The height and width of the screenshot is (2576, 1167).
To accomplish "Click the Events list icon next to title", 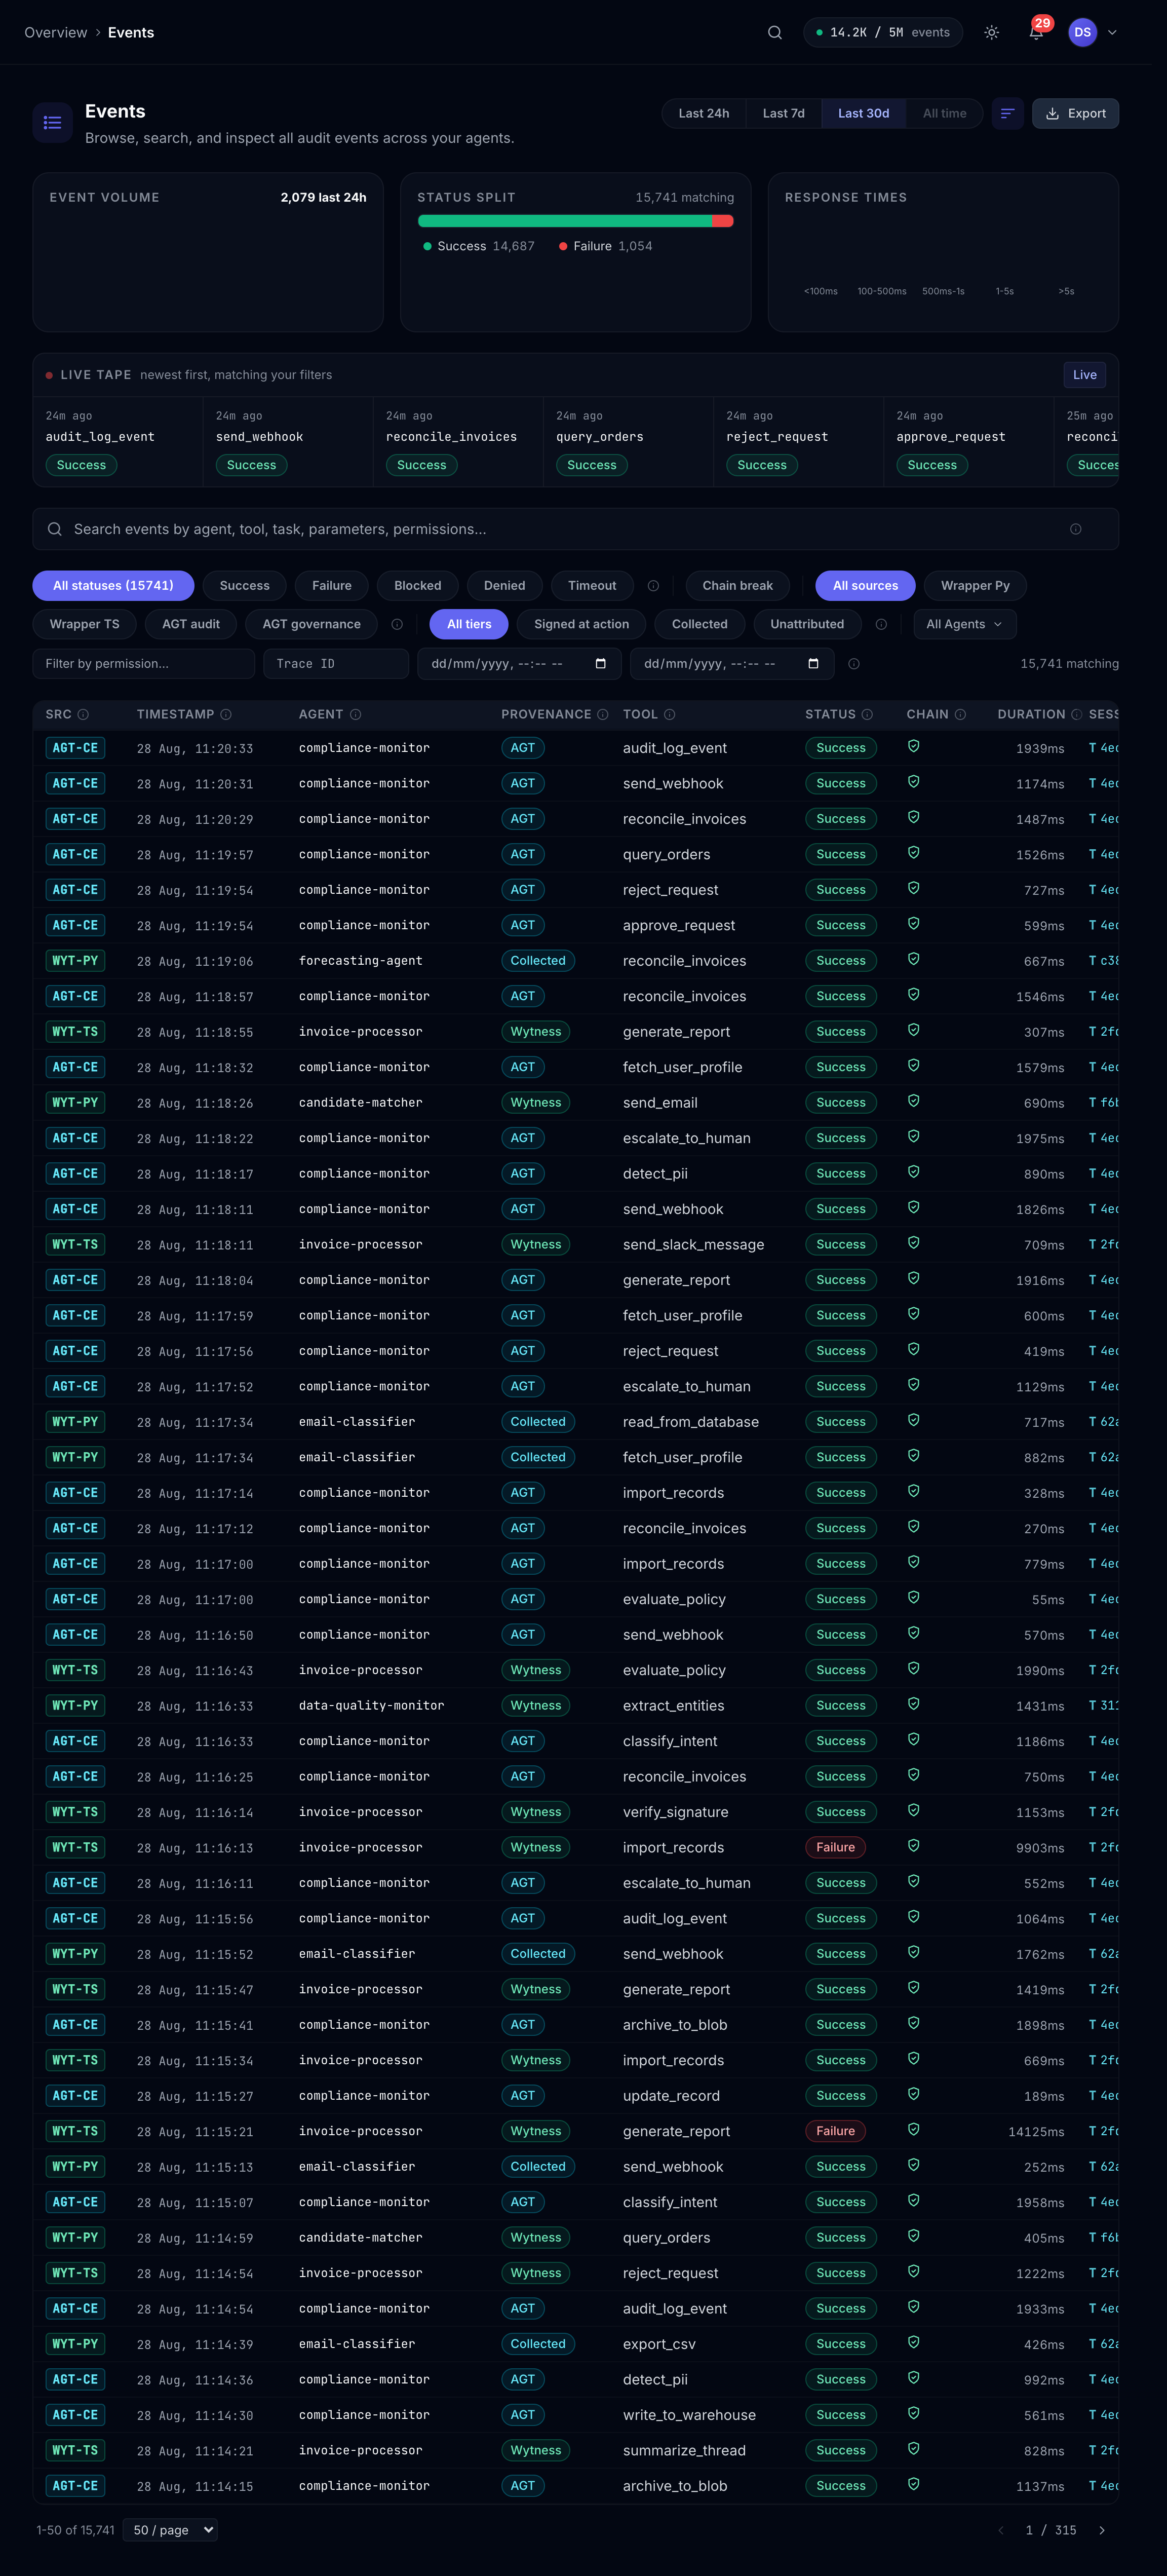I will (x=52, y=123).
